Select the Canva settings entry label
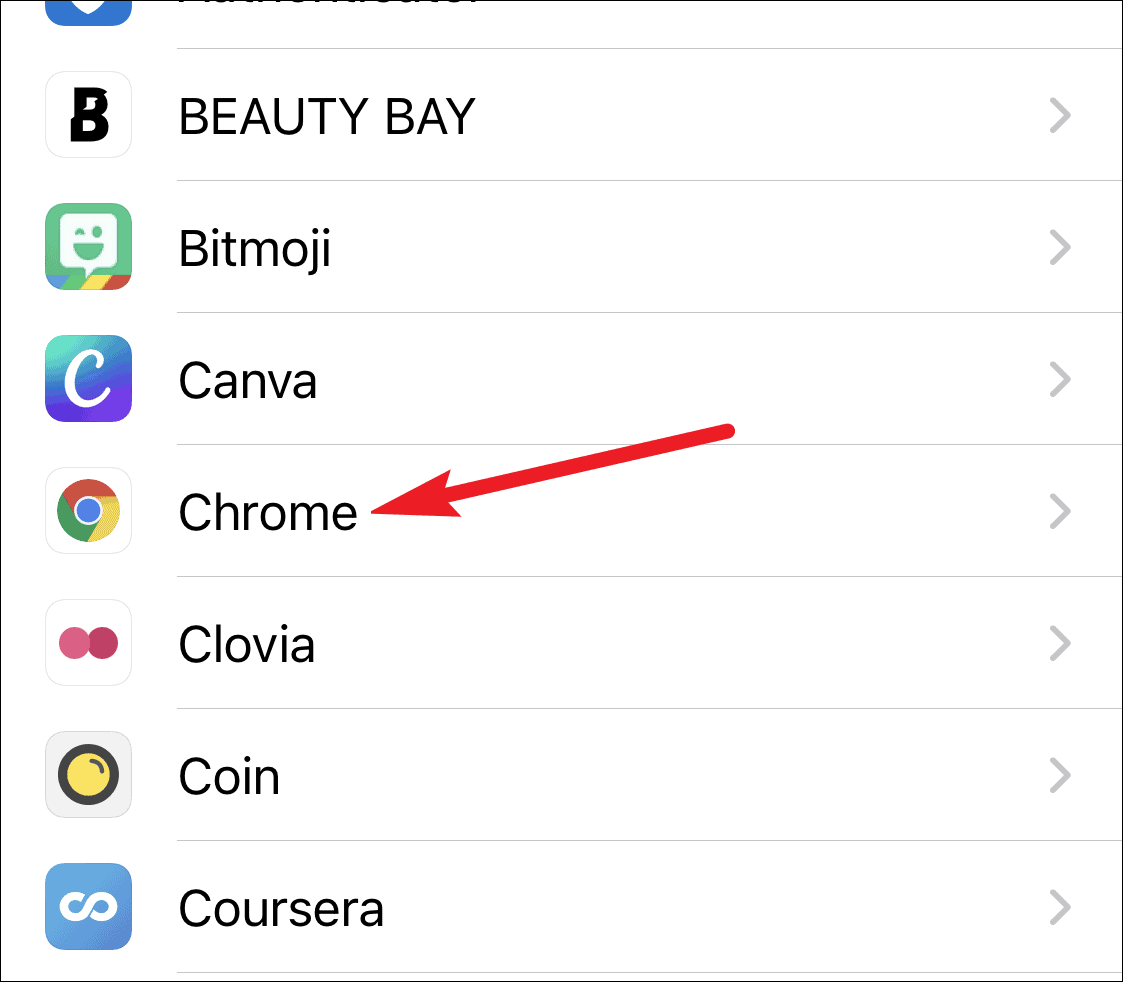The height and width of the screenshot is (982, 1123). (x=248, y=380)
